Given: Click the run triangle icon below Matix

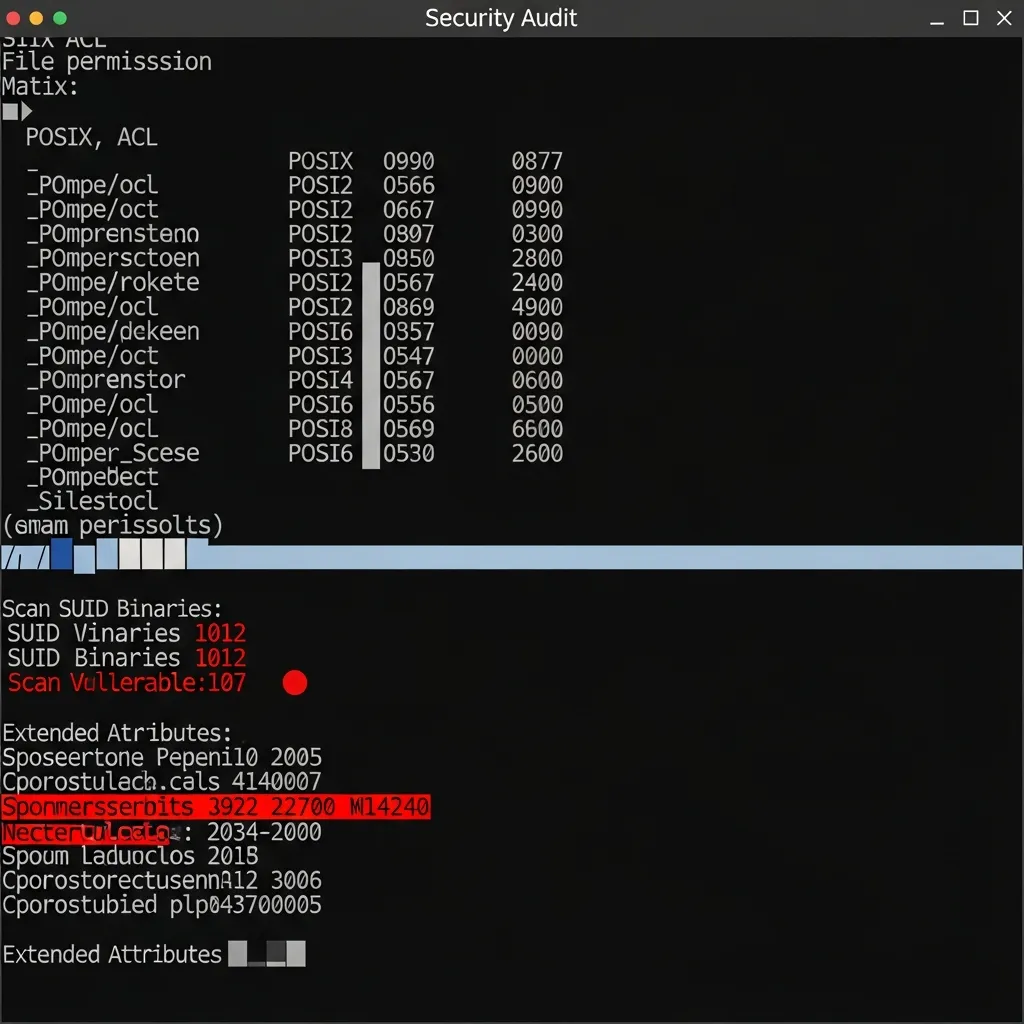Looking at the screenshot, I should (x=23, y=111).
